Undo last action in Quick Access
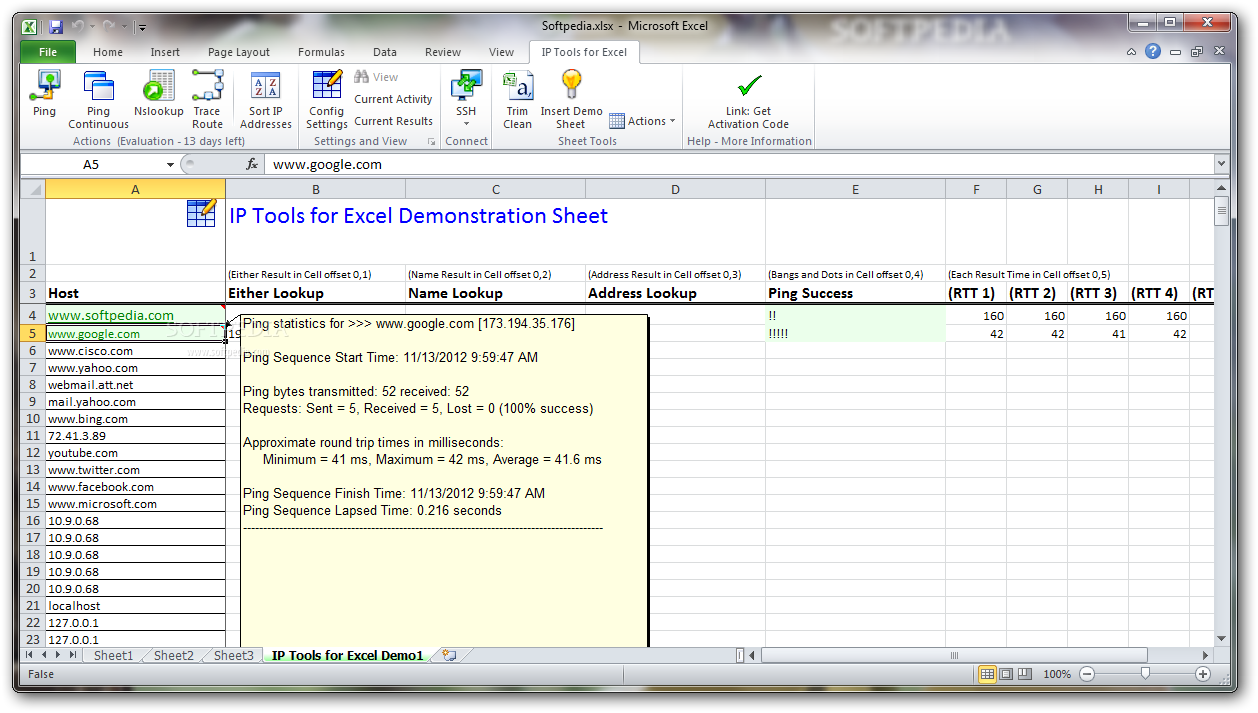 click(78, 27)
